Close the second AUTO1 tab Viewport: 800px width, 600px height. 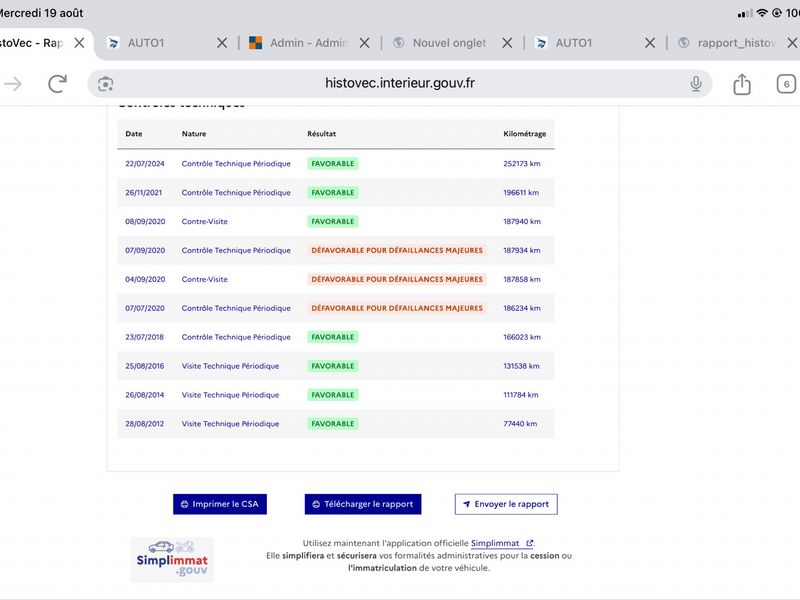point(649,43)
